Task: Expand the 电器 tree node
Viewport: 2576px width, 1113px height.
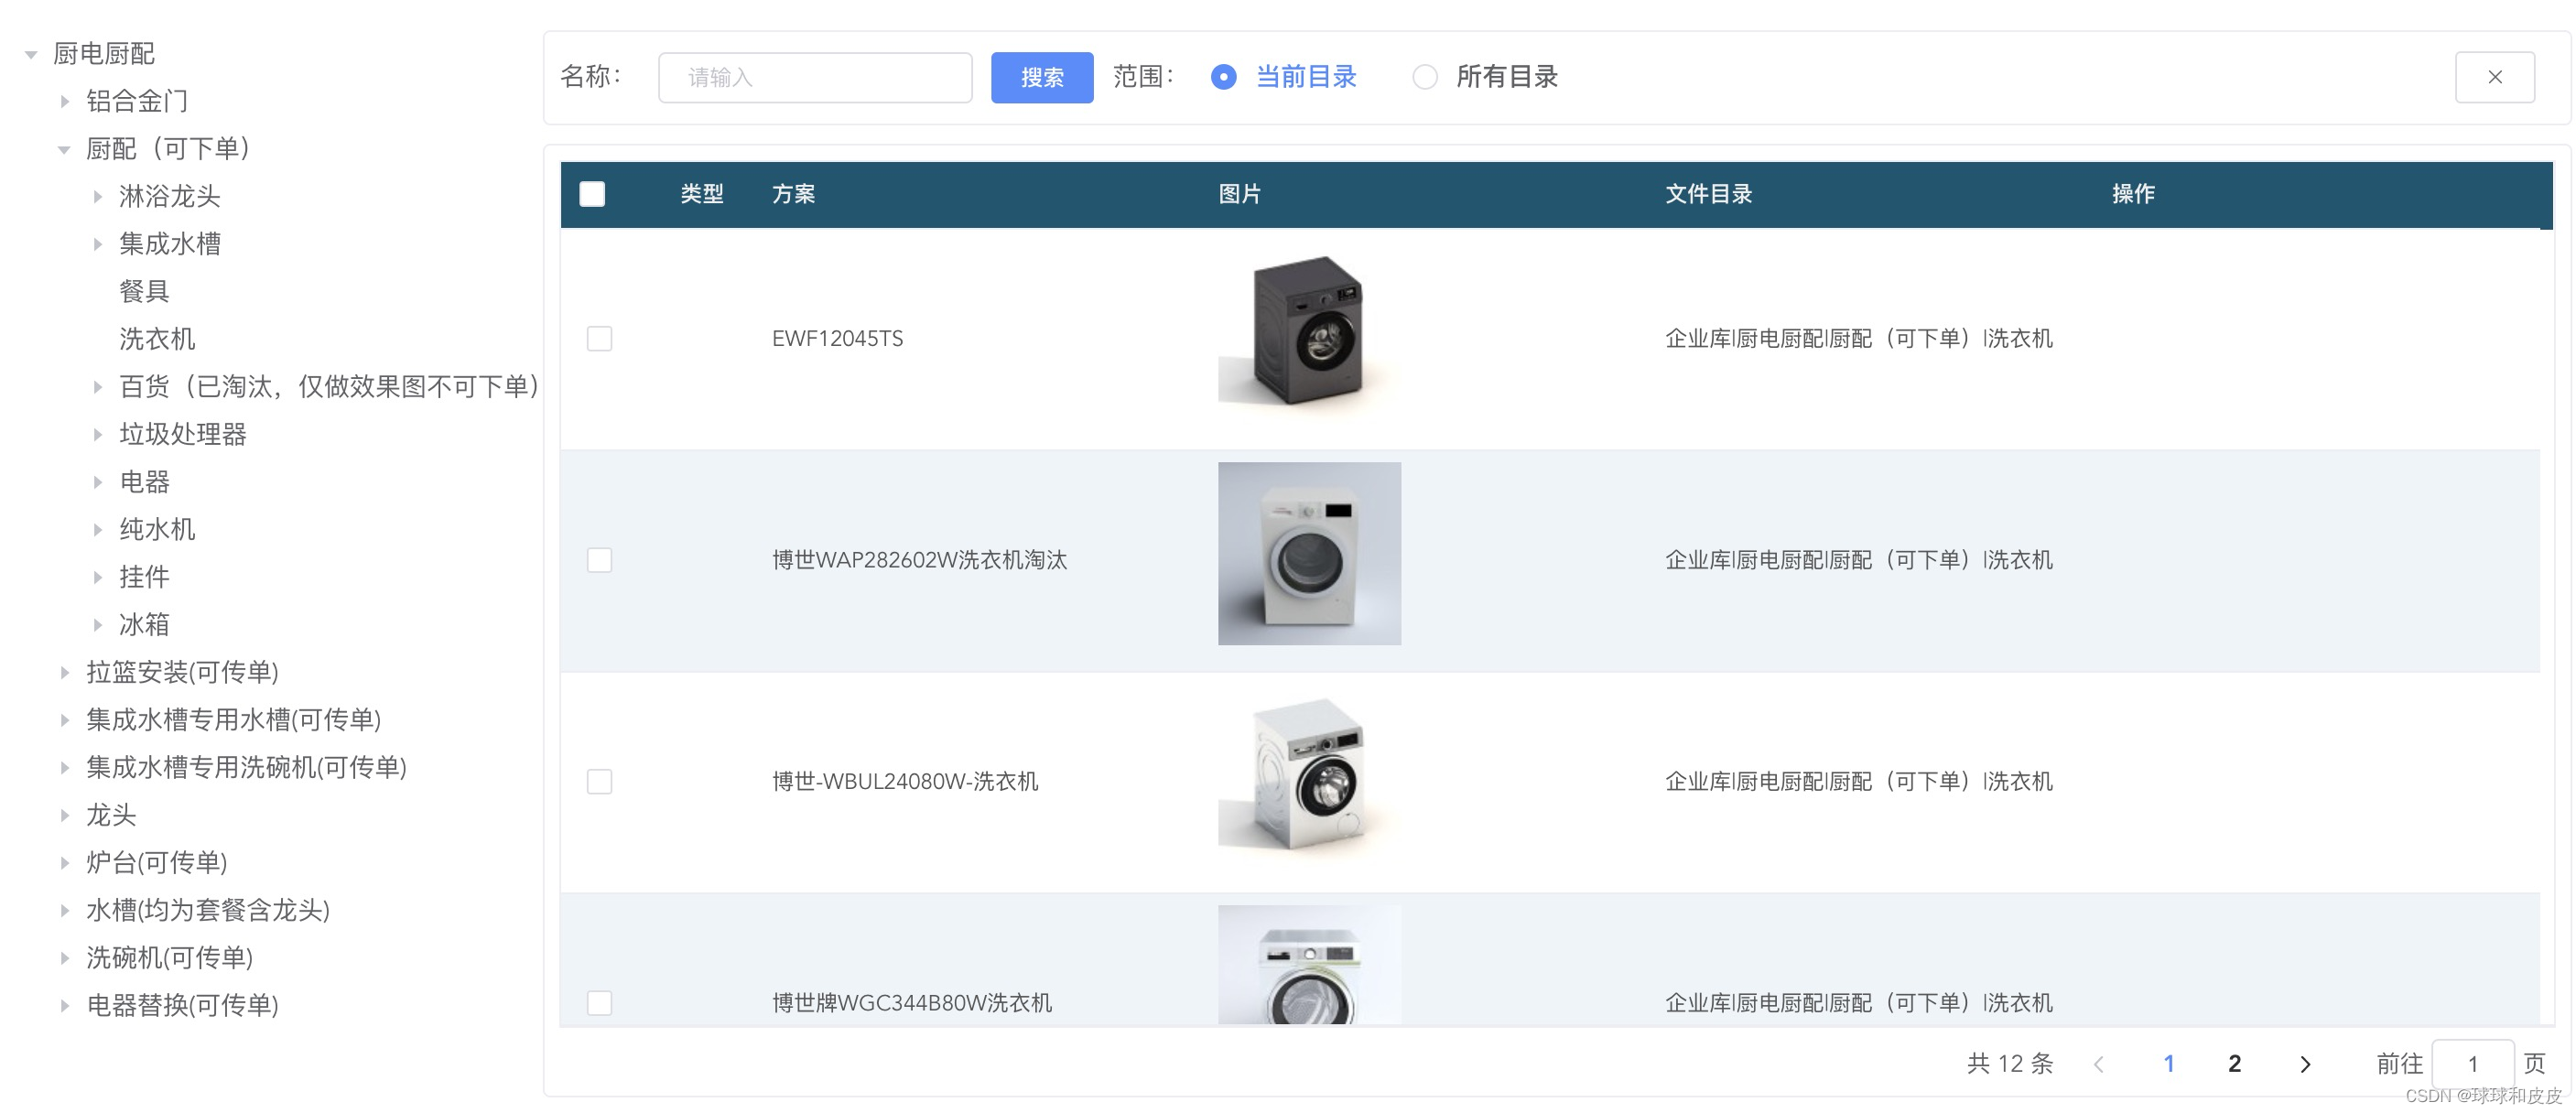Action: click(x=97, y=481)
